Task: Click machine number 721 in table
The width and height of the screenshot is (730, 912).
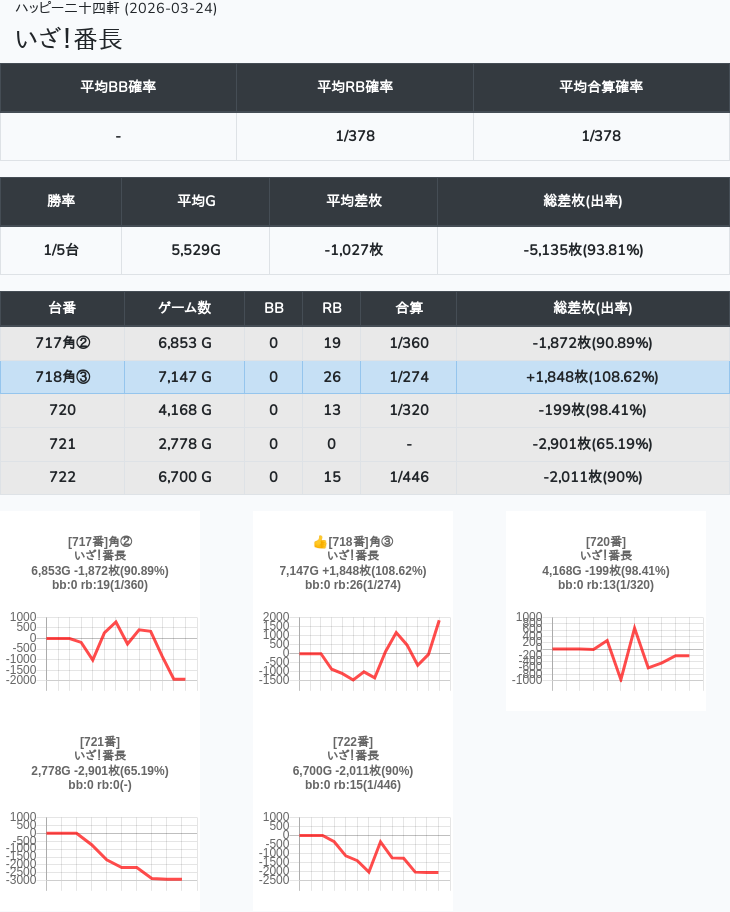Action: (62, 444)
